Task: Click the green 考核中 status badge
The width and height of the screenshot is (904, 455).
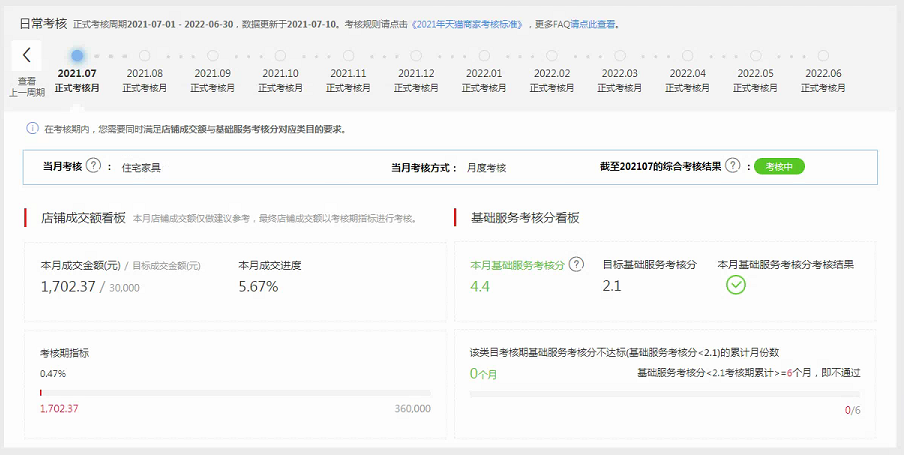Action: [779, 167]
